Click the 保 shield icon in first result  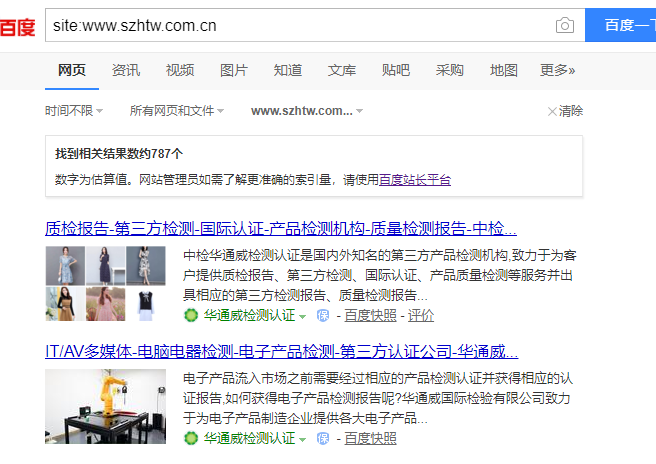(323, 315)
